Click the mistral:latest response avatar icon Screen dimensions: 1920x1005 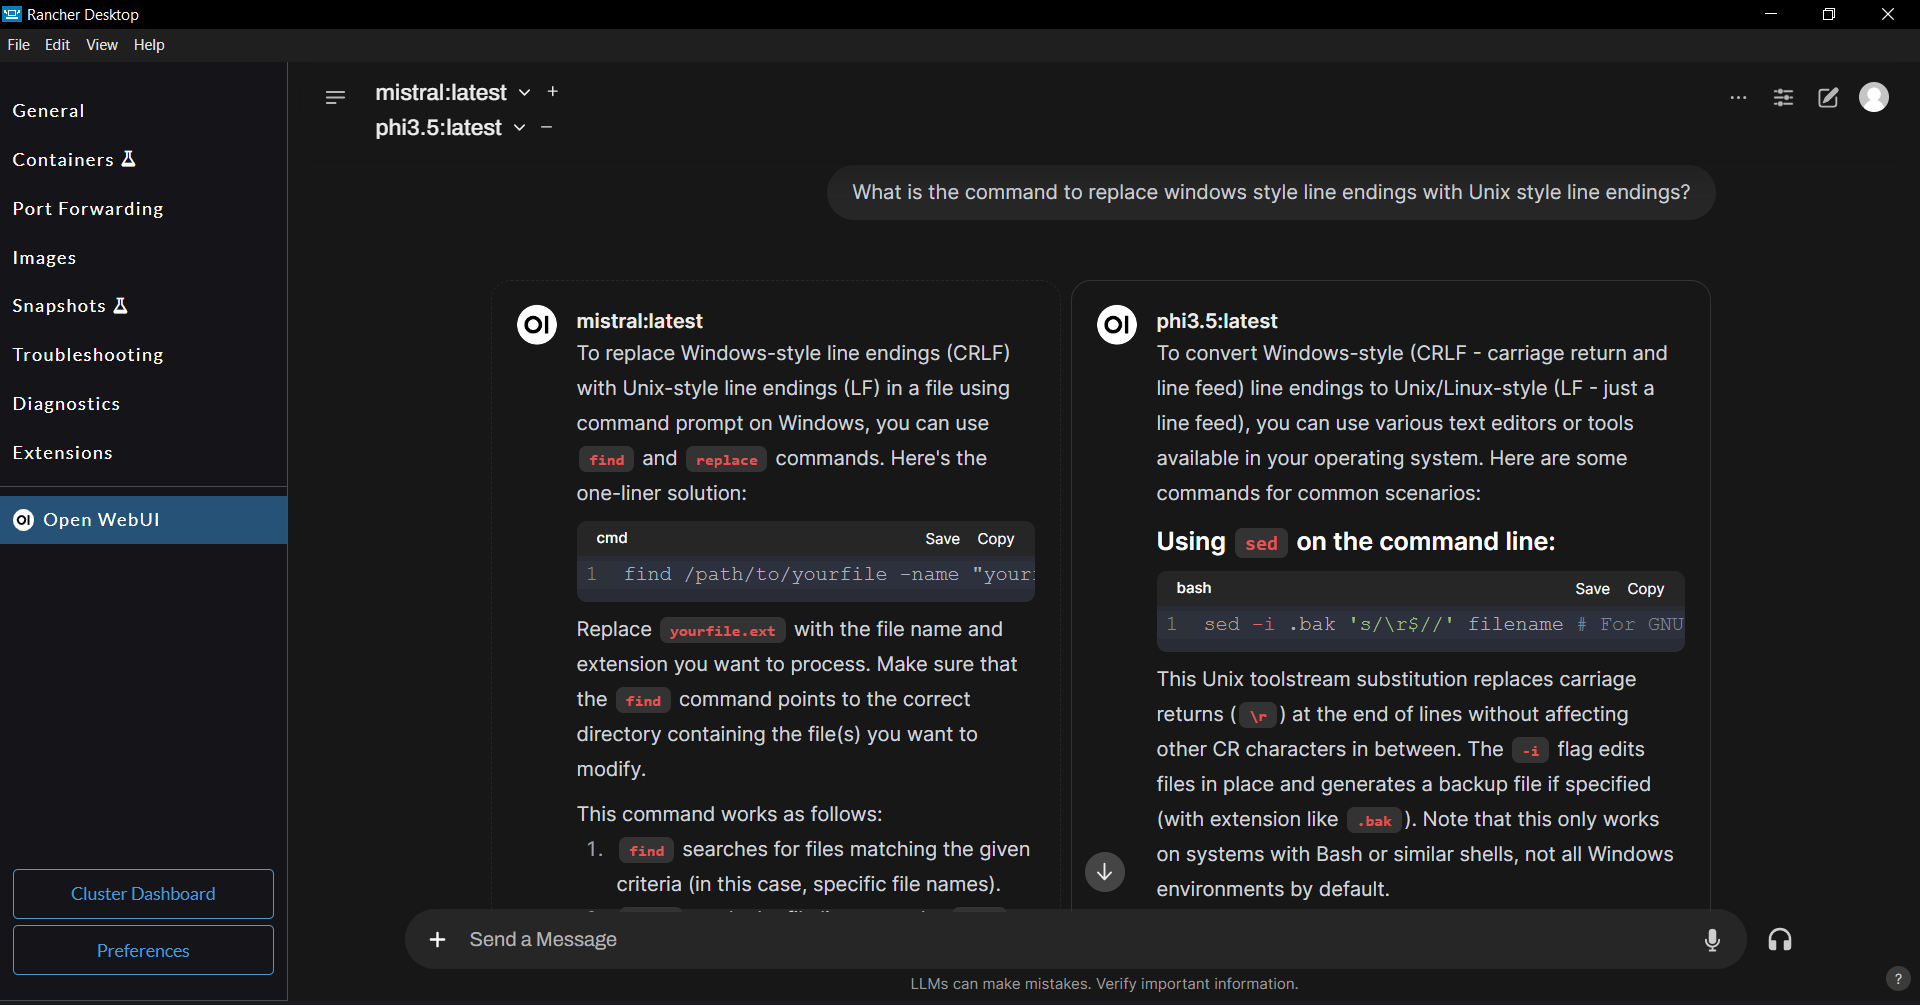(x=537, y=325)
